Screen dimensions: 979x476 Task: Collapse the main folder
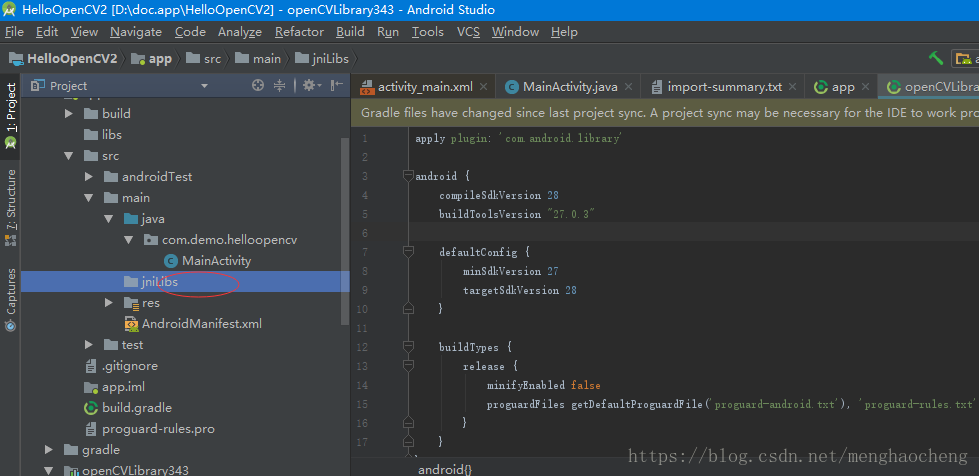tap(89, 198)
